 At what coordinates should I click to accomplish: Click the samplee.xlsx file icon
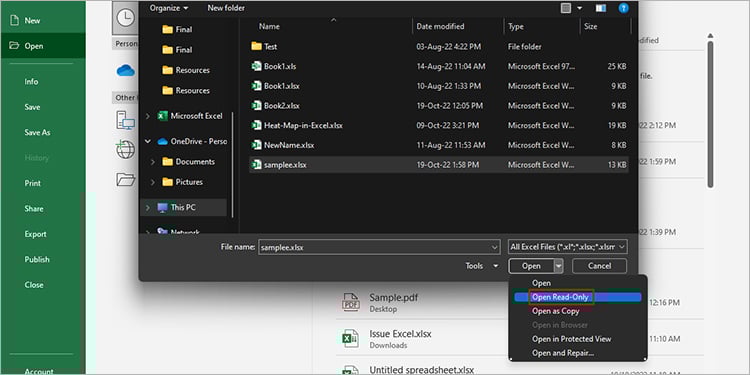(257, 165)
